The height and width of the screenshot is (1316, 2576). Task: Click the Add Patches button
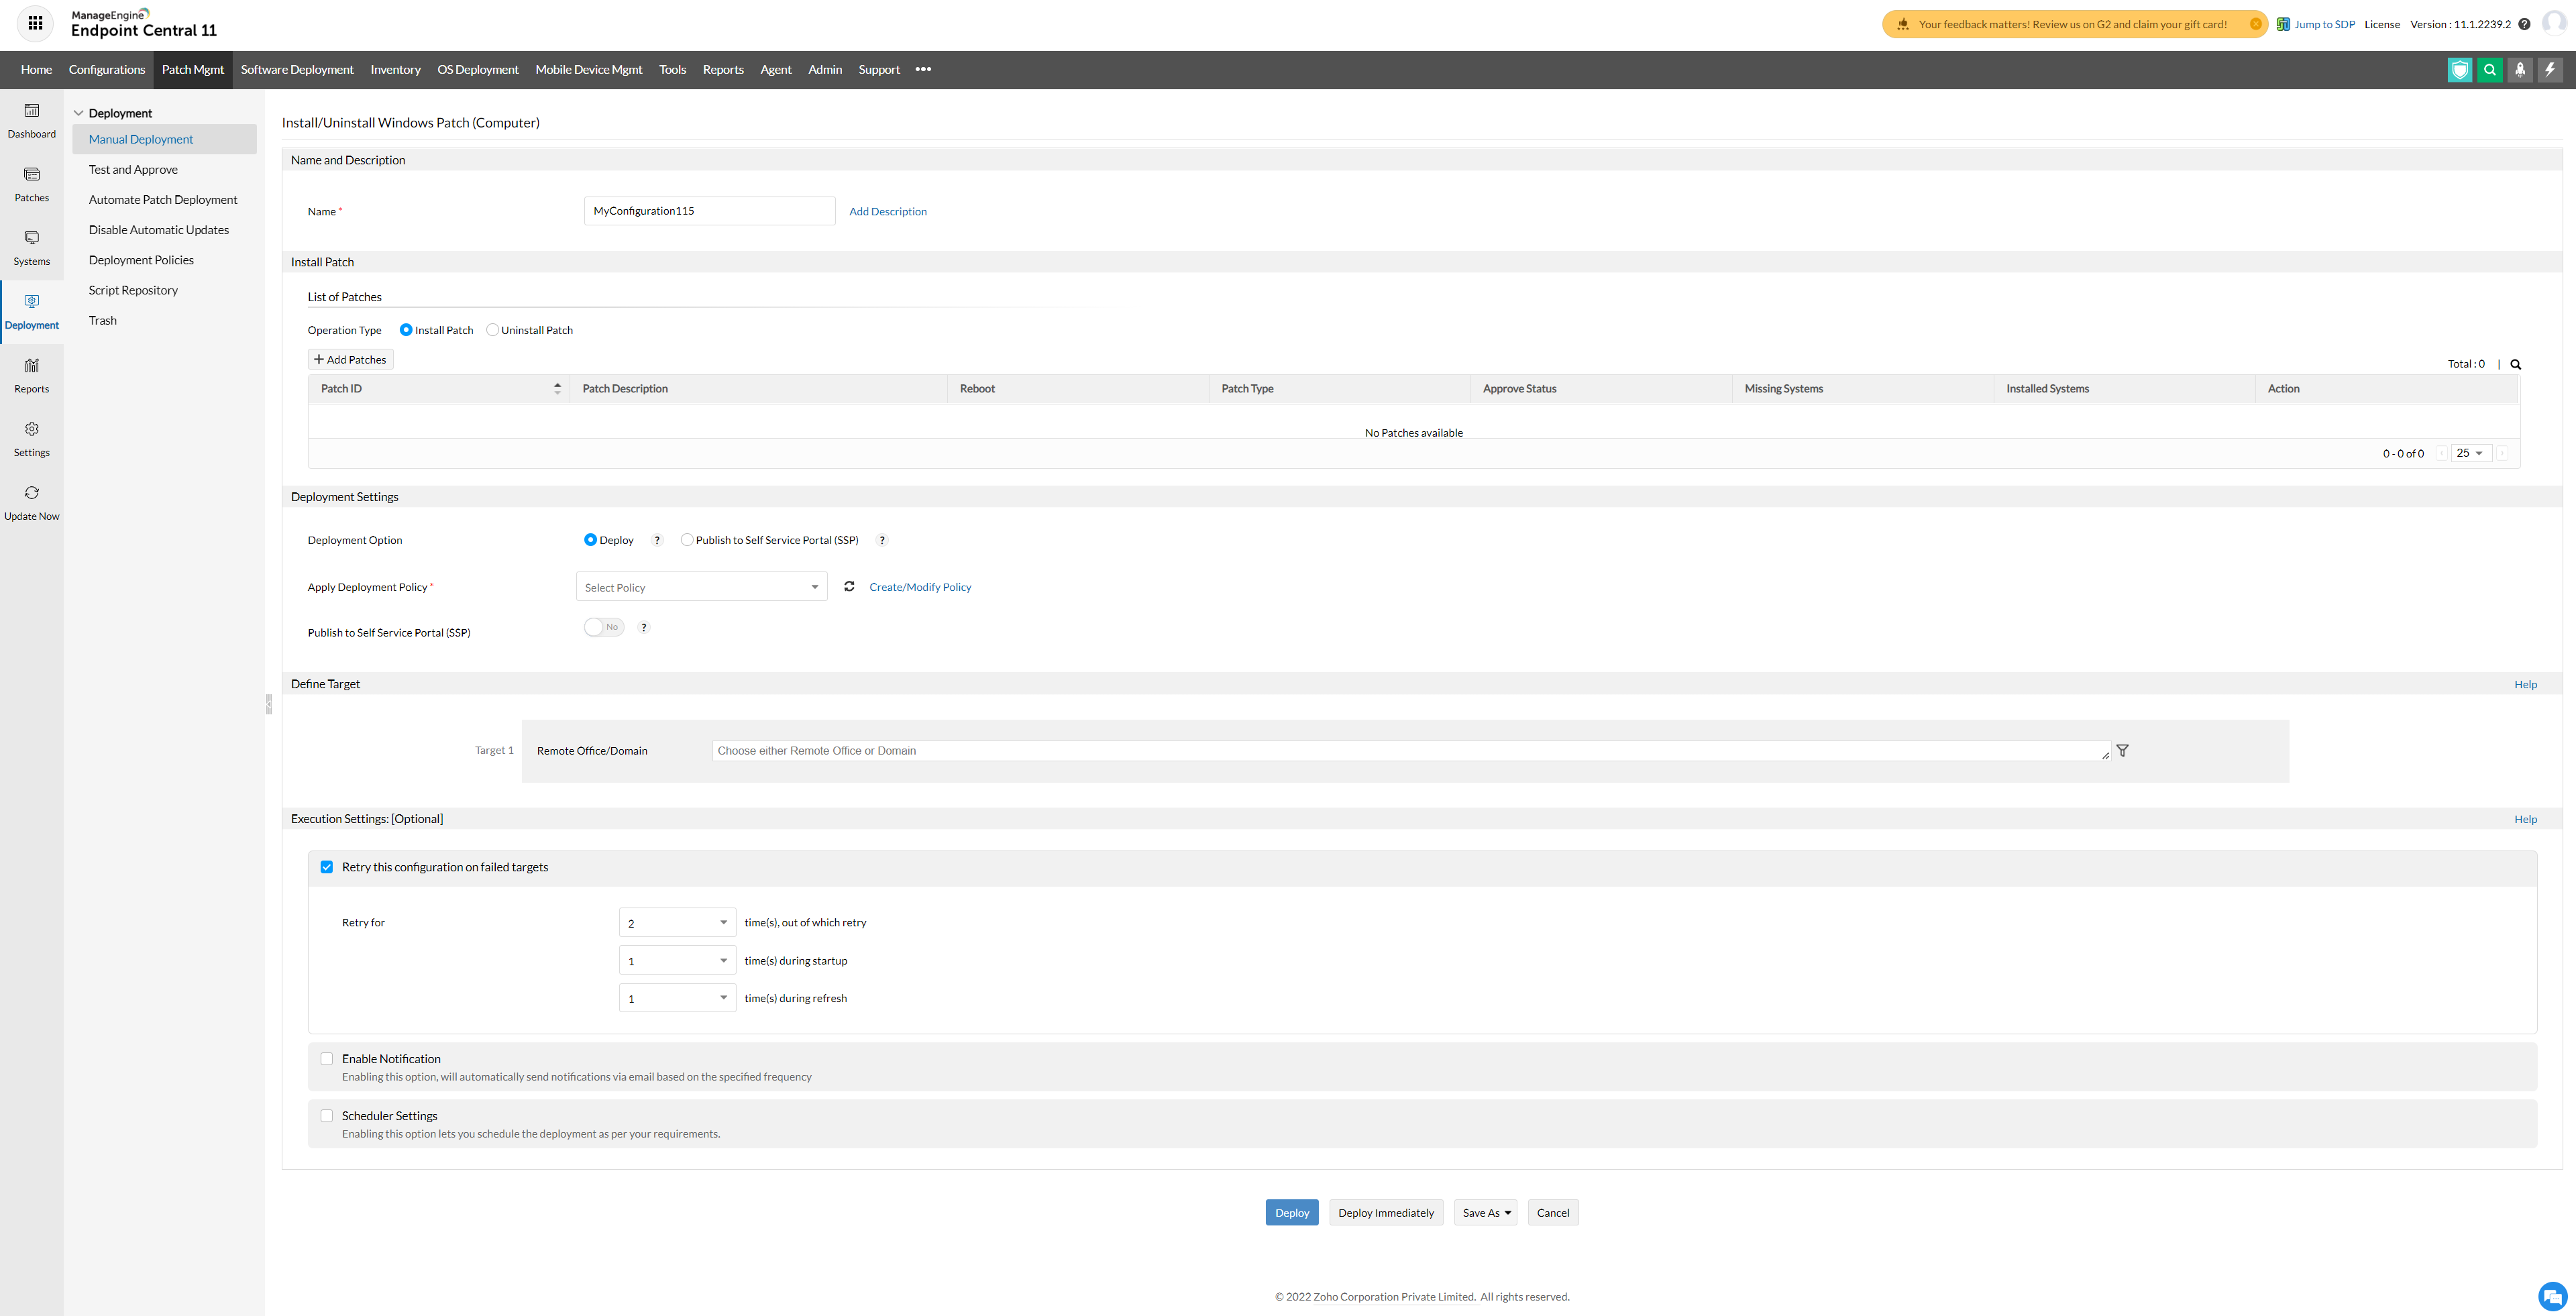(350, 360)
